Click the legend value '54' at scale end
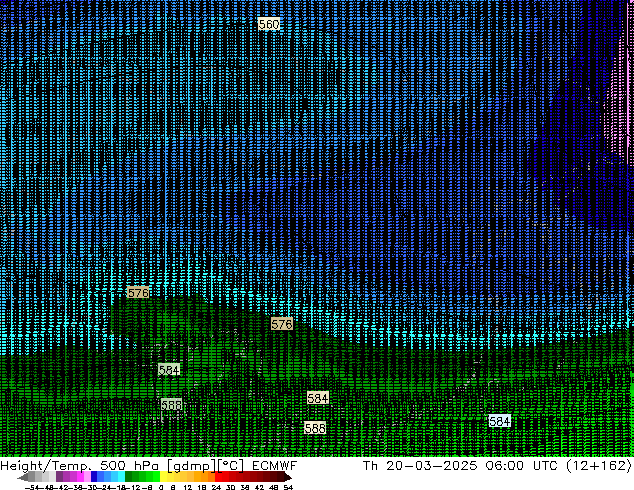 [x=287, y=487]
